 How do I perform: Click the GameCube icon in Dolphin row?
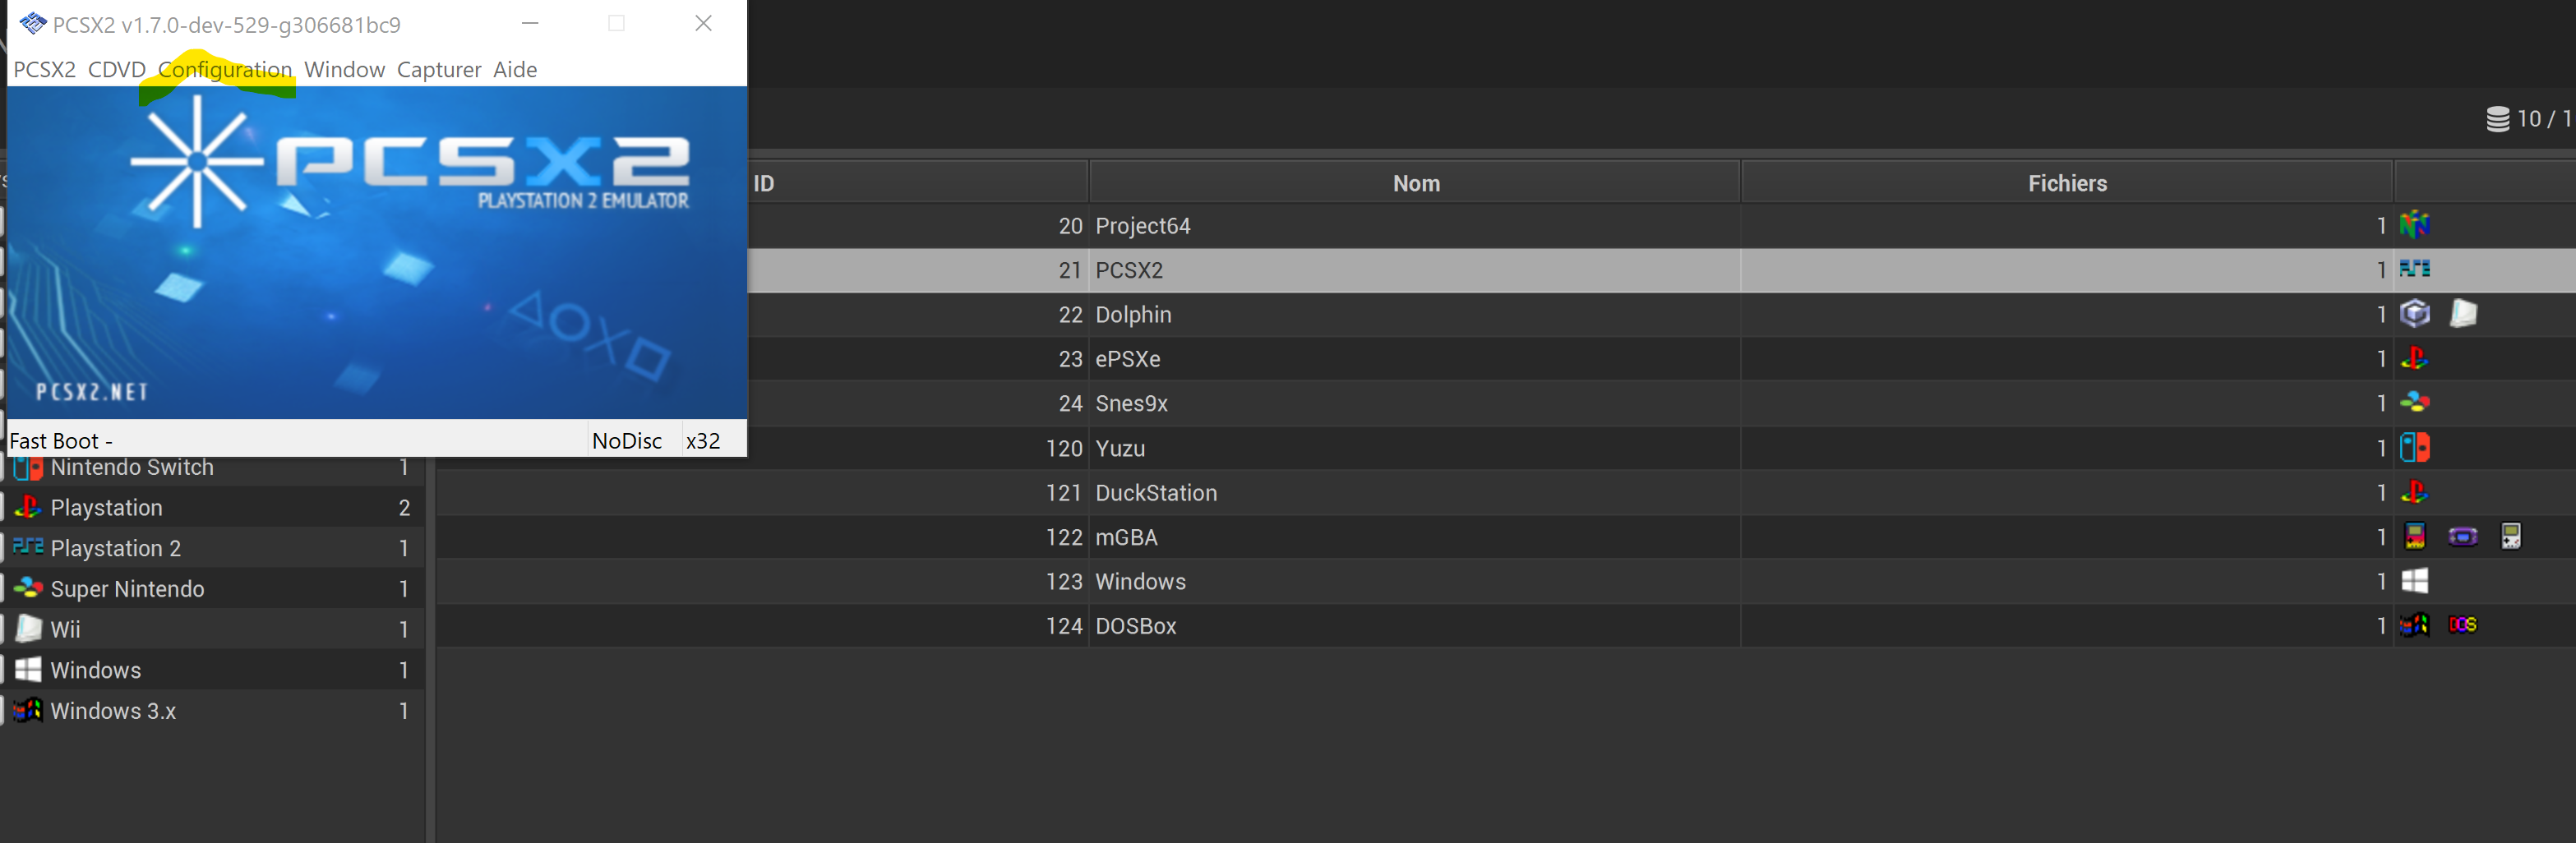click(2414, 314)
